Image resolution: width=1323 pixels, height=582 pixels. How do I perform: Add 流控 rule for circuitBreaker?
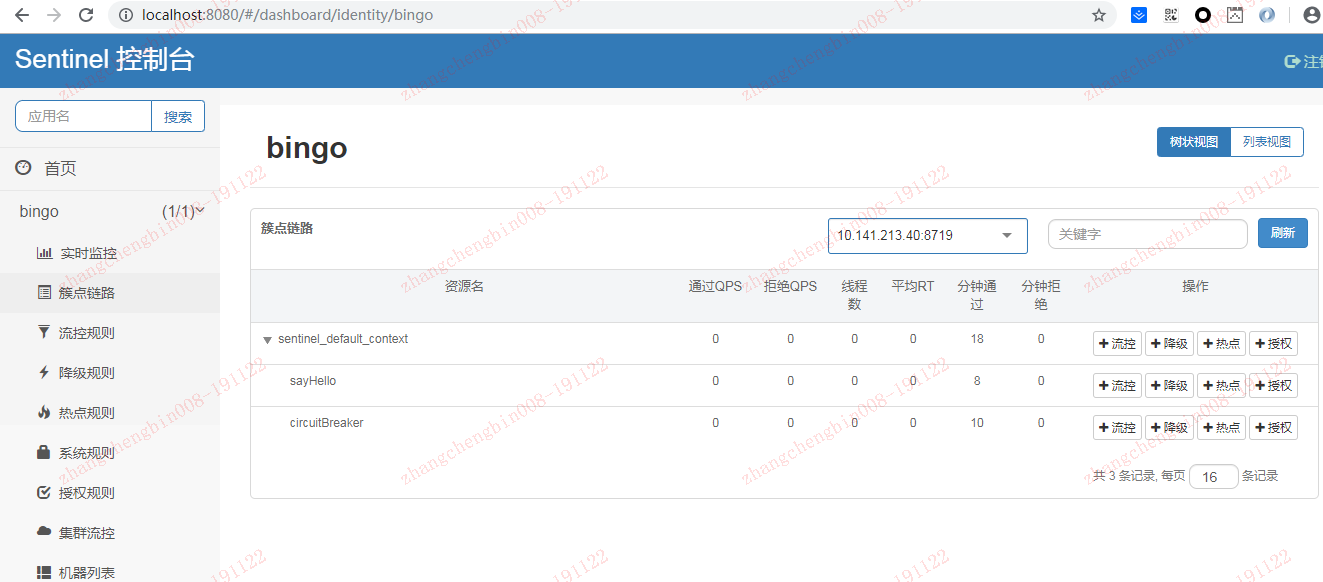(1117, 428)
